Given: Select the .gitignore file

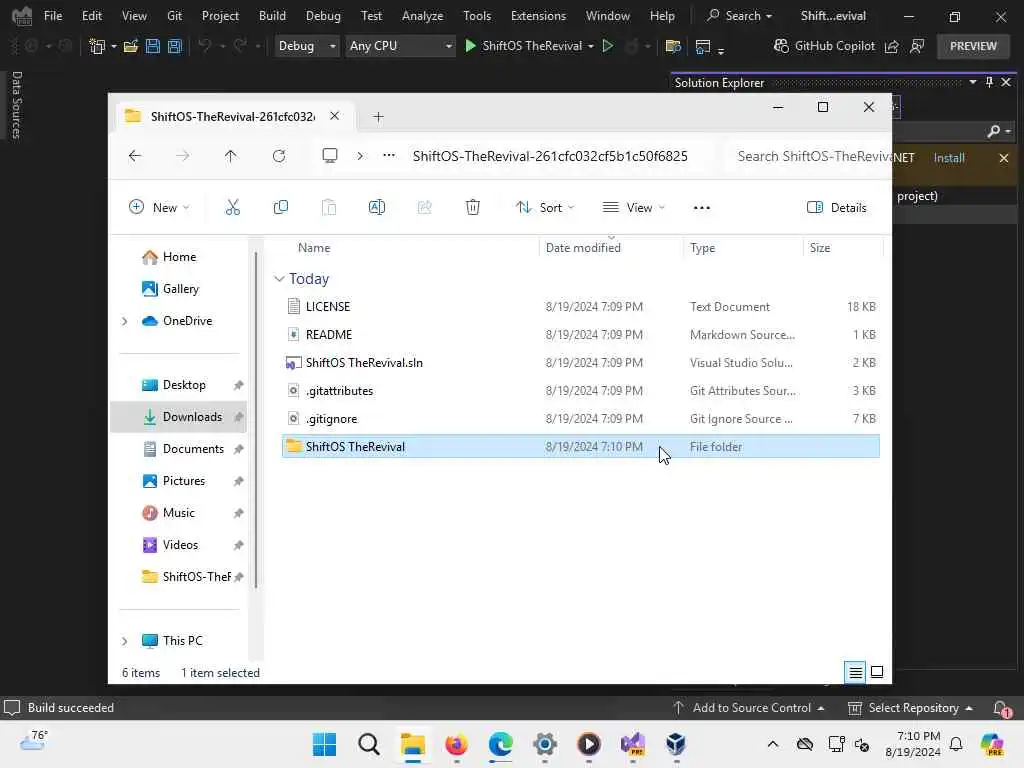Looking at the screenshot, I should pos(581,419).
